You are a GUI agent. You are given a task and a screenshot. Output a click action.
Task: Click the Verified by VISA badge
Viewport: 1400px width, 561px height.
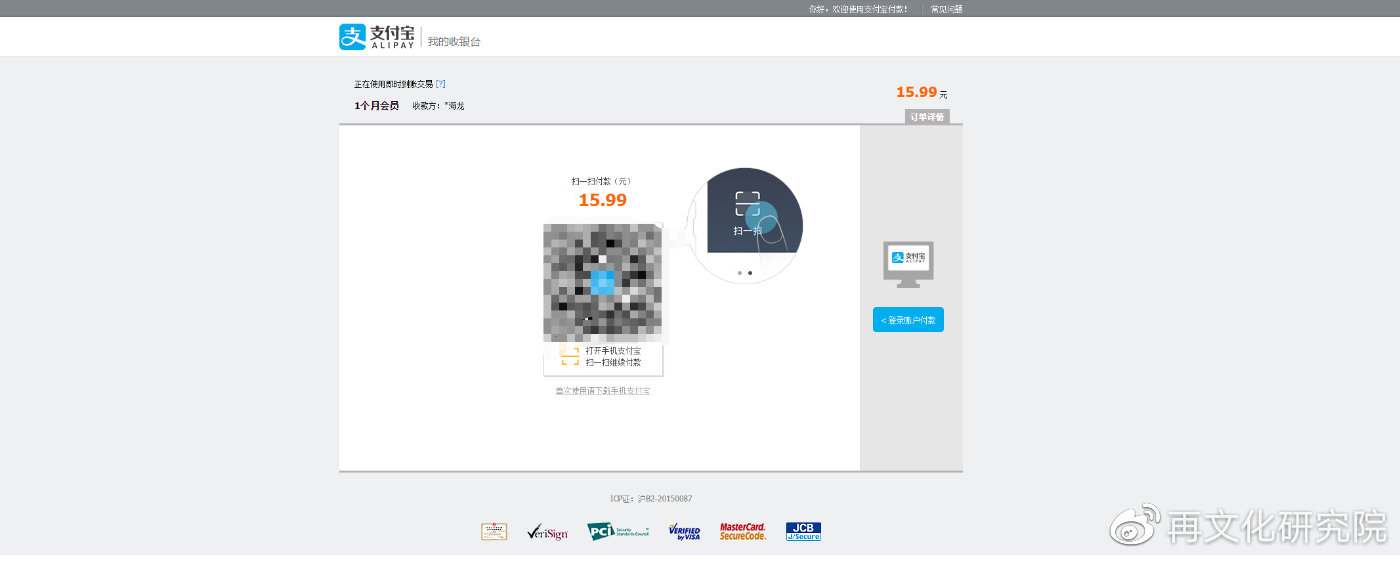tap(684, 532)
